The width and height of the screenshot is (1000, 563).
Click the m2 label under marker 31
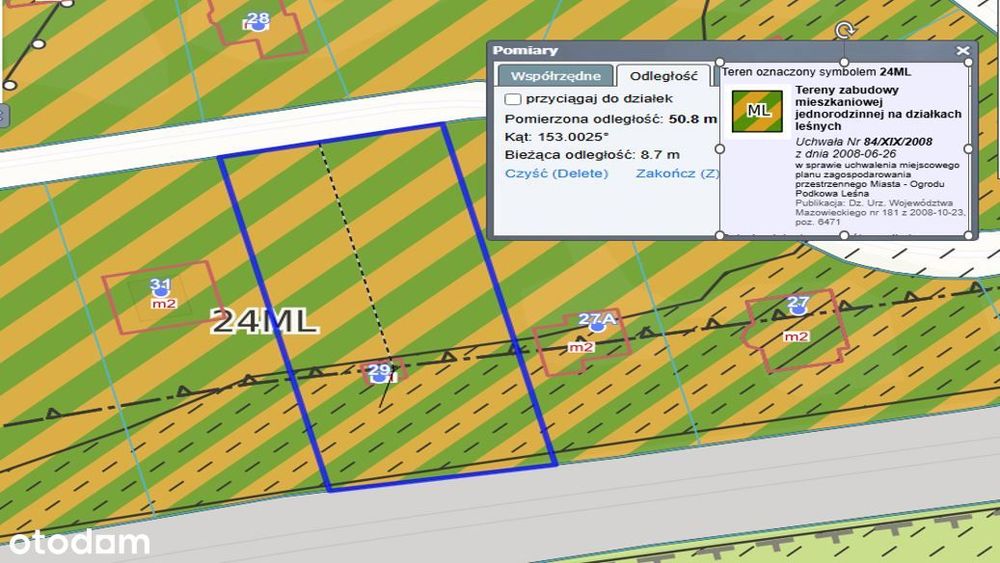point(163,303)
